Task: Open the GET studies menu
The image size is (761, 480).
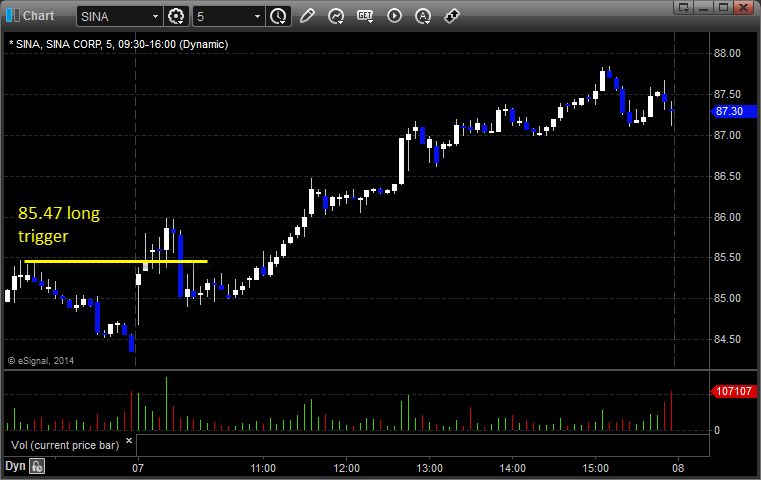Action: pos(365,16)
